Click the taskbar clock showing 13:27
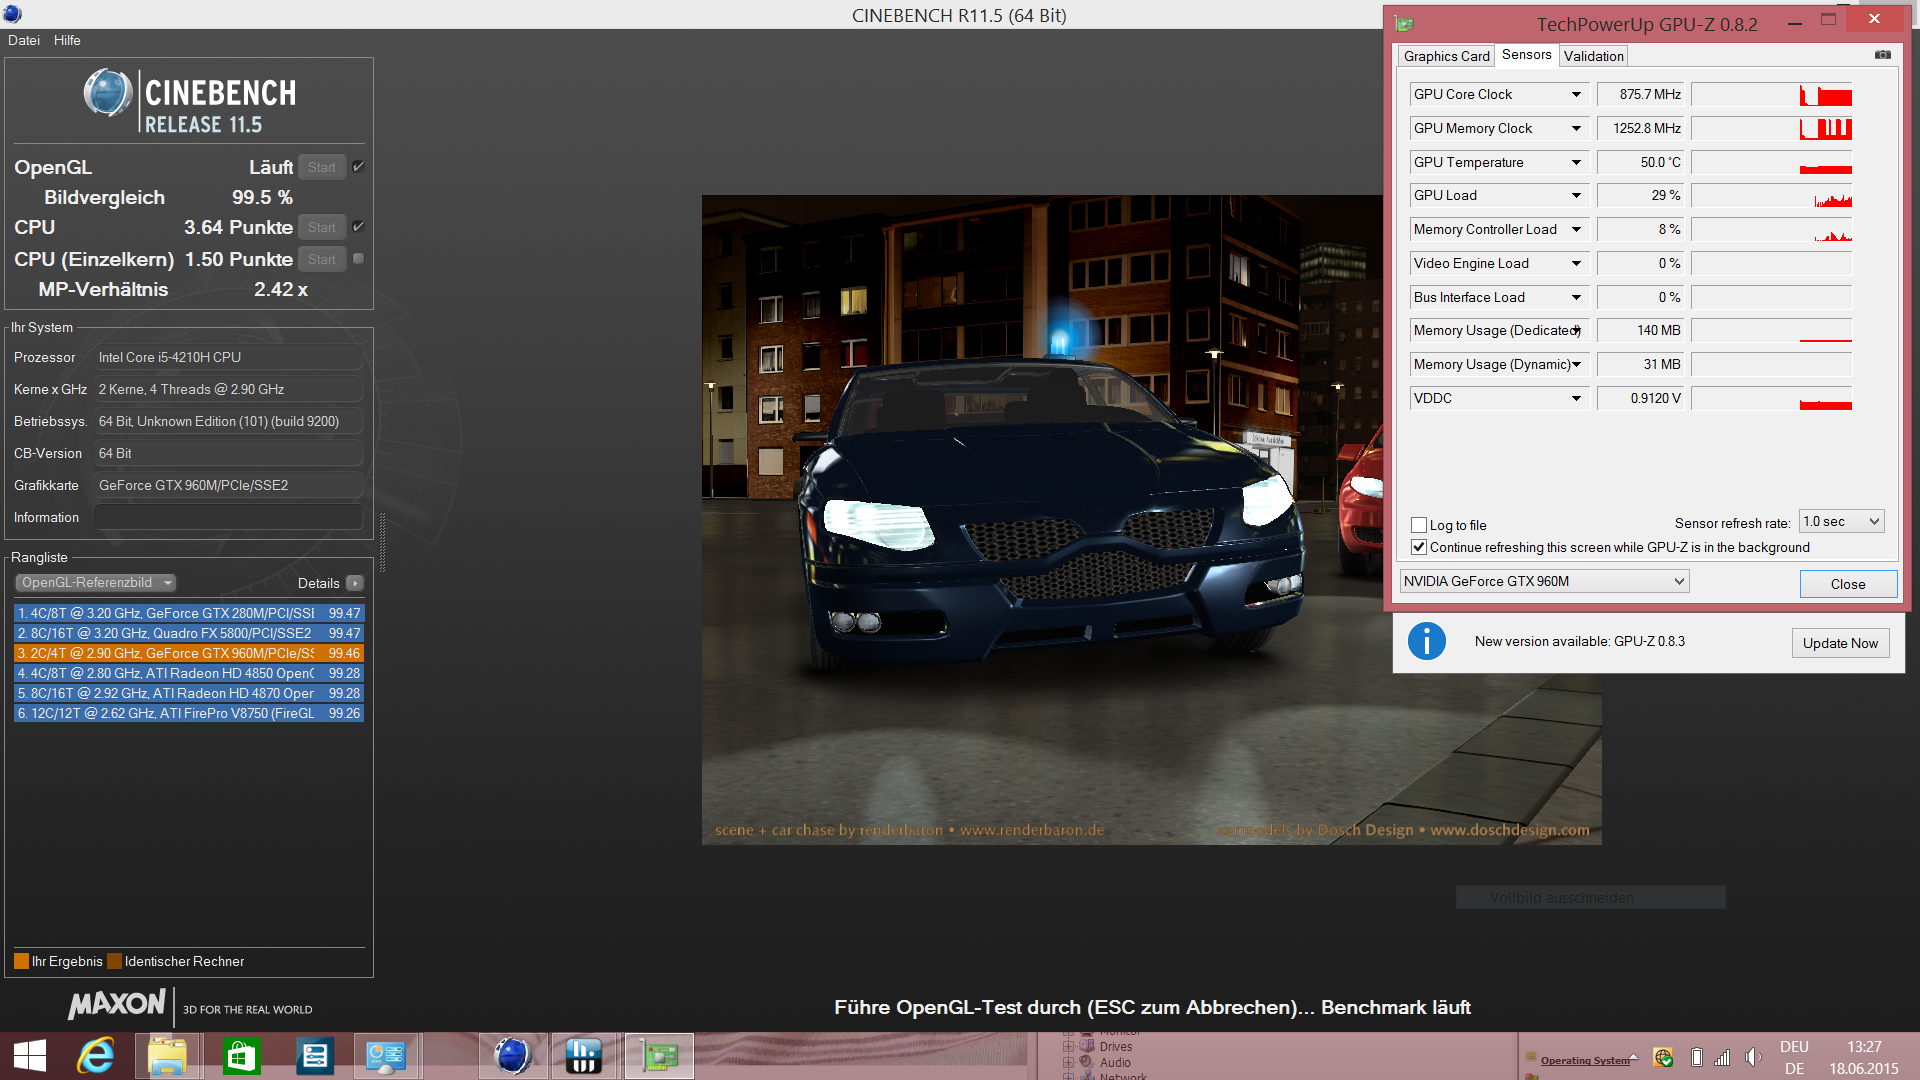 click(1864, 1047)
